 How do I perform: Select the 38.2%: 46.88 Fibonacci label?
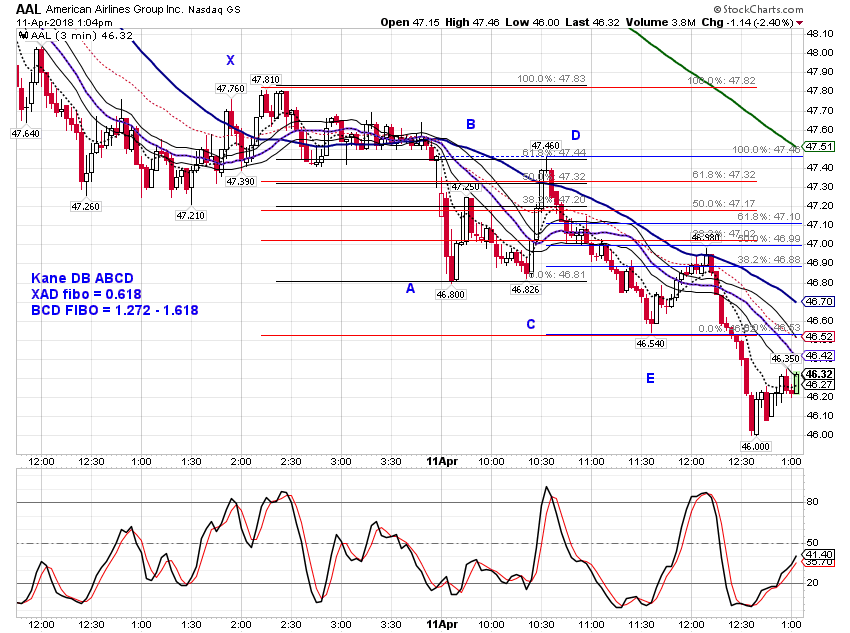(x=769, y=260)
